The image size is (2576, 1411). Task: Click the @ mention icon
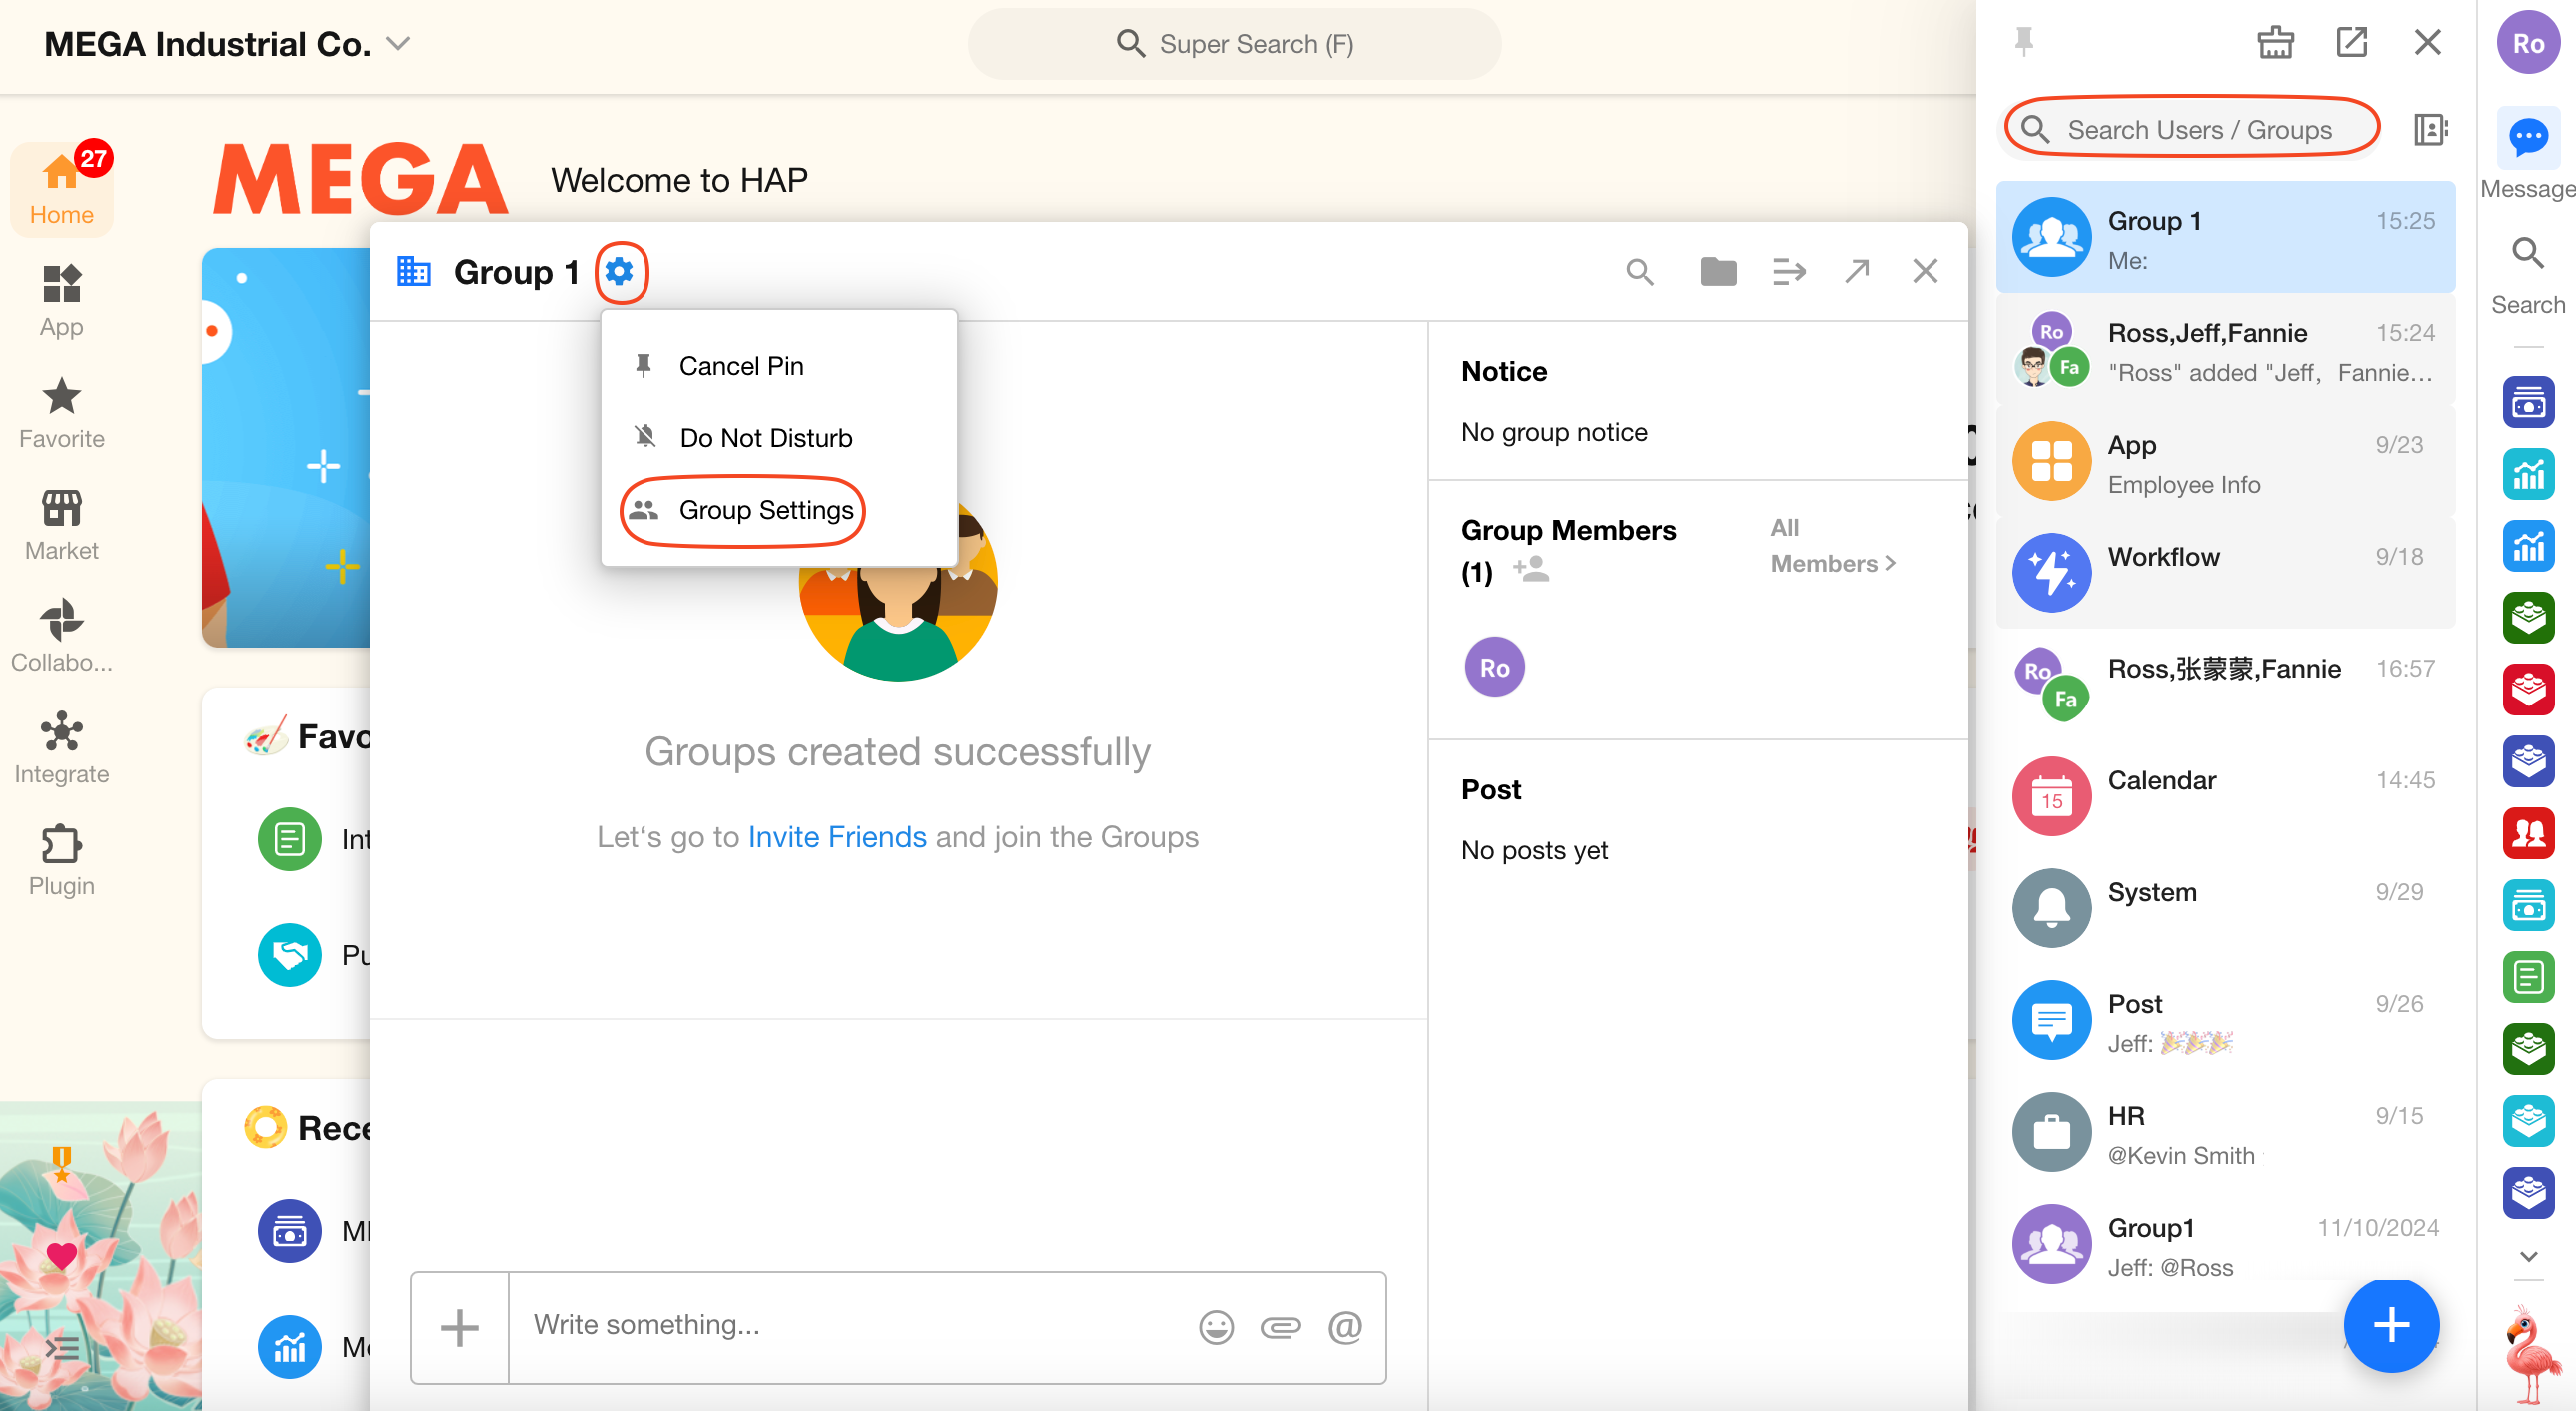[x=1344, y=1327]
